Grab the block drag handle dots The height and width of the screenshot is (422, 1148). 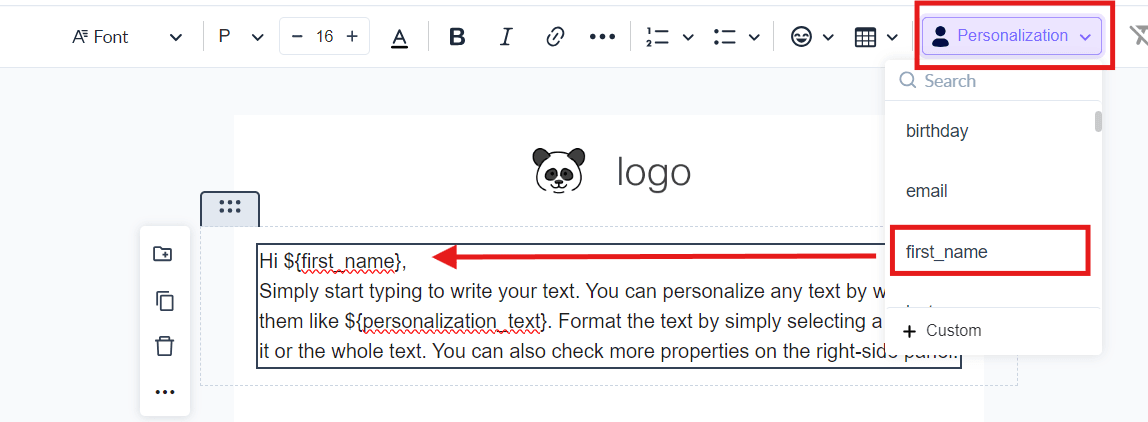pos(230,208)
